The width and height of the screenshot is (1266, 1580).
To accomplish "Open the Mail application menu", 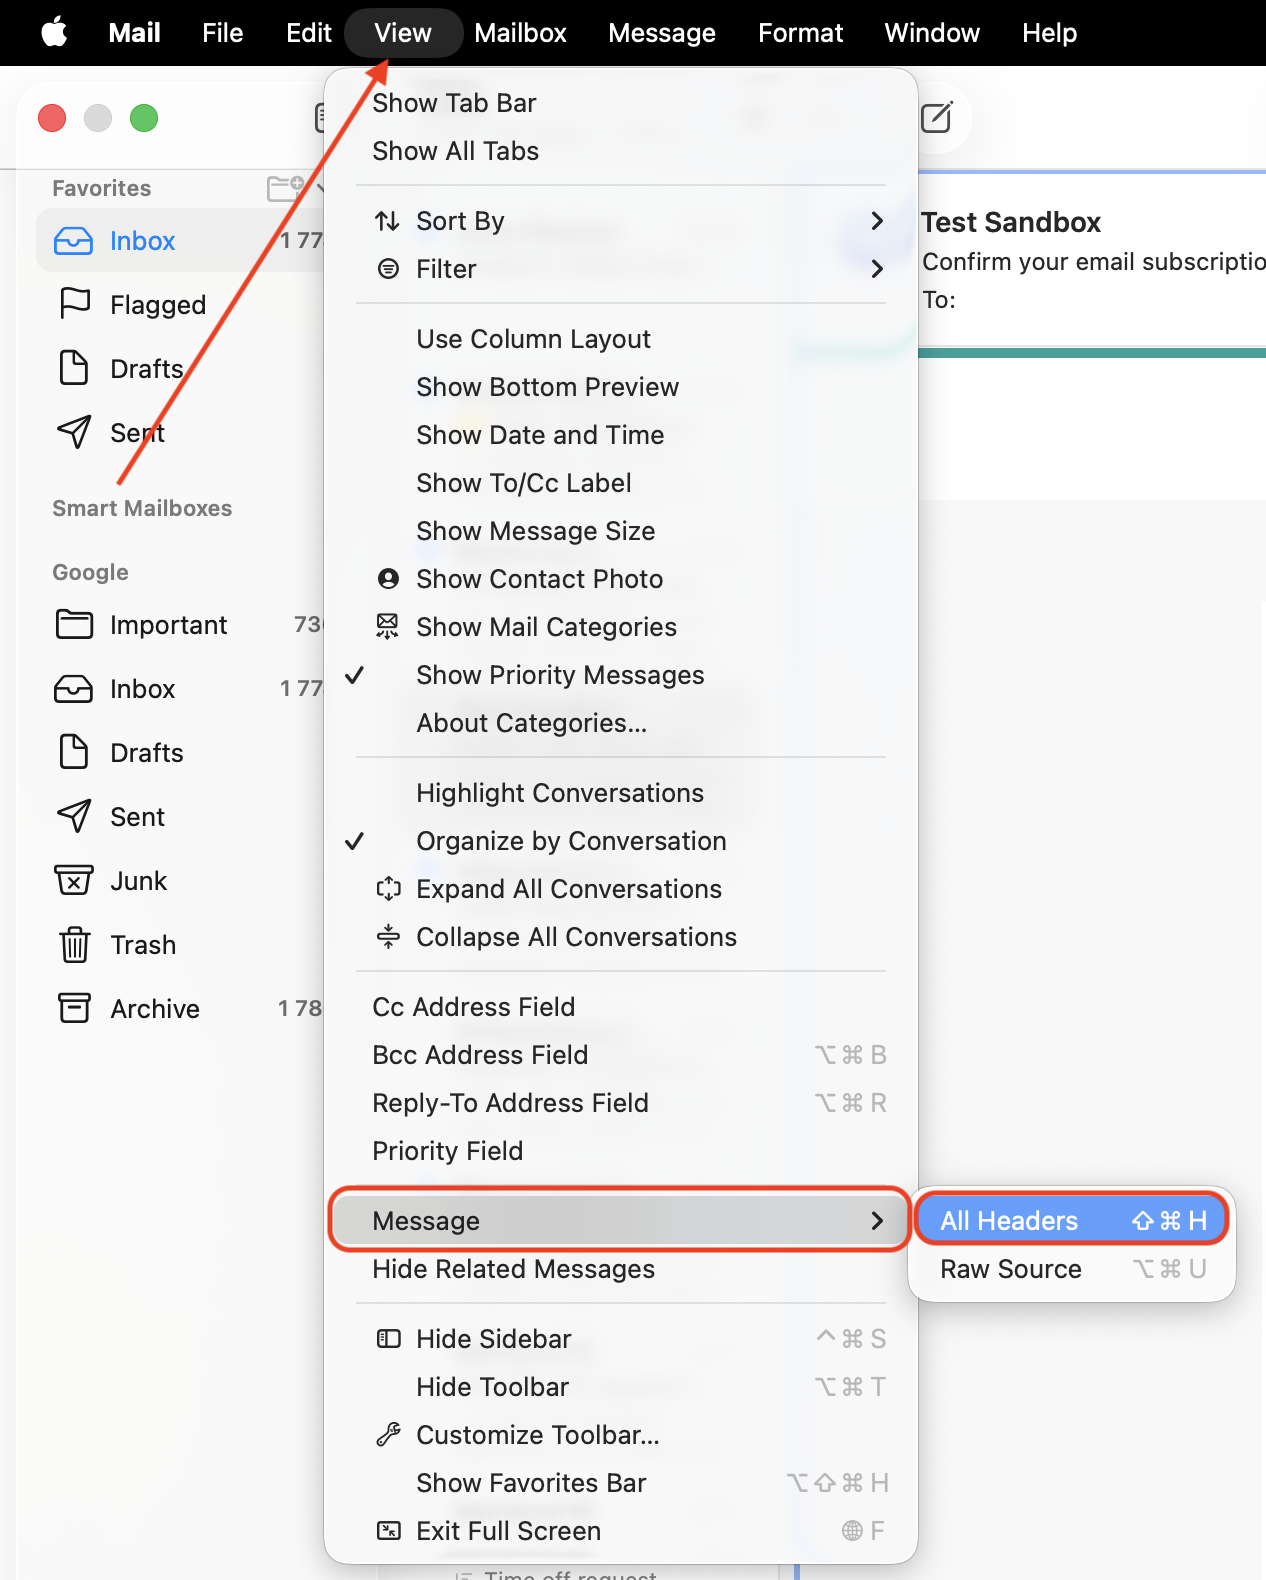I will tap(134, 33).
